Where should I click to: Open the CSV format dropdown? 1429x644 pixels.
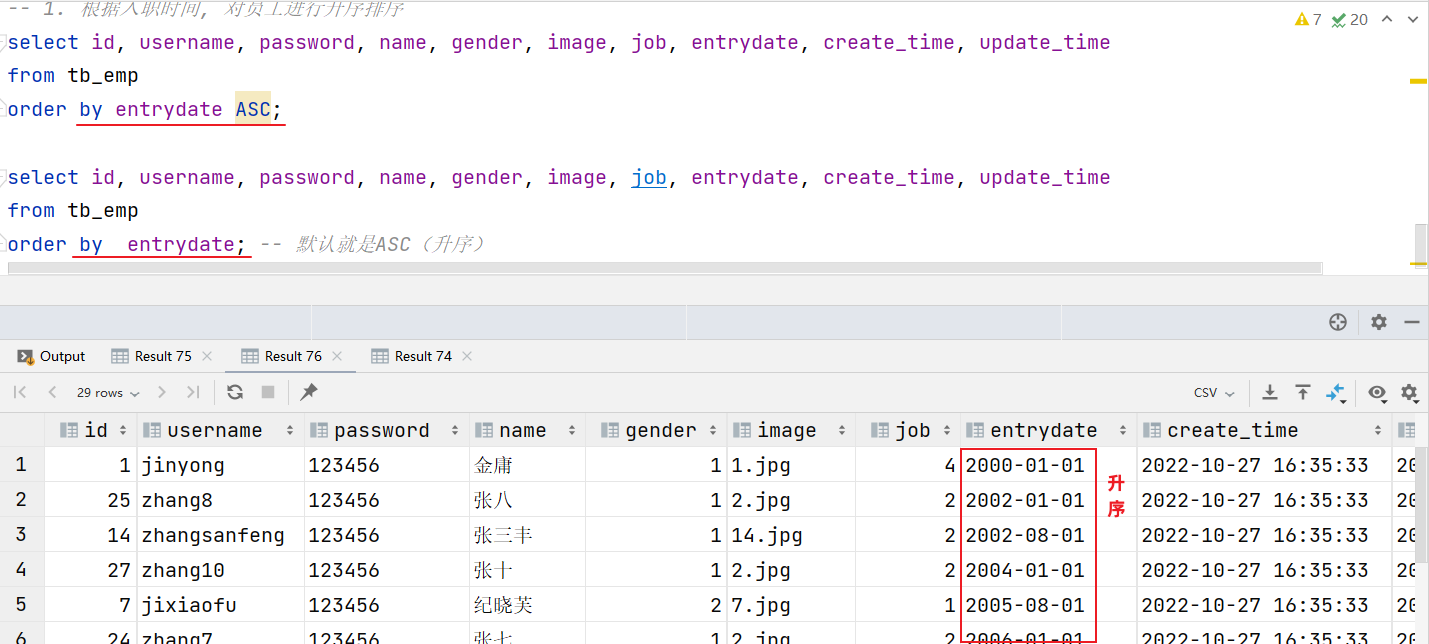click(x=1214, y=393)
